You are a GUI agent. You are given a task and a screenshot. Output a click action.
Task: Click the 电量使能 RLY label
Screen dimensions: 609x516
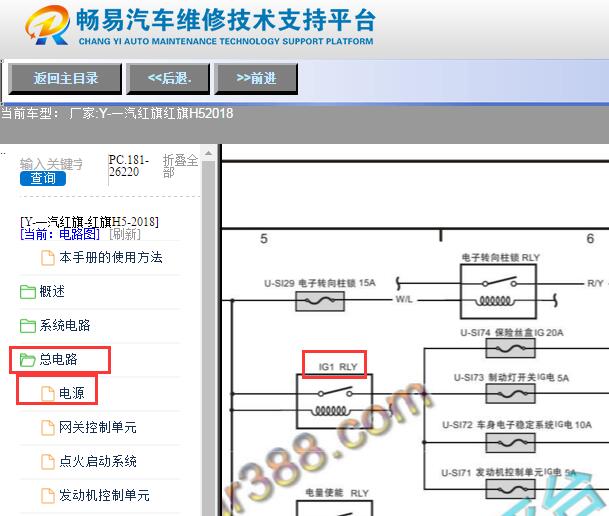[x=337, y=493]
